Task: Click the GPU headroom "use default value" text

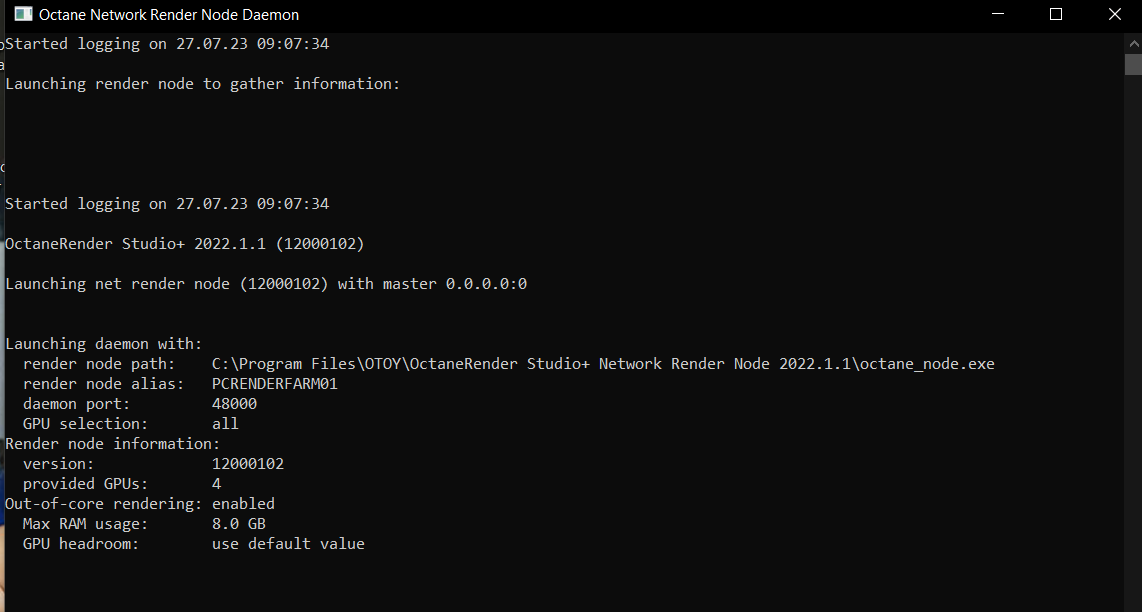Action: tap(288, 544)
